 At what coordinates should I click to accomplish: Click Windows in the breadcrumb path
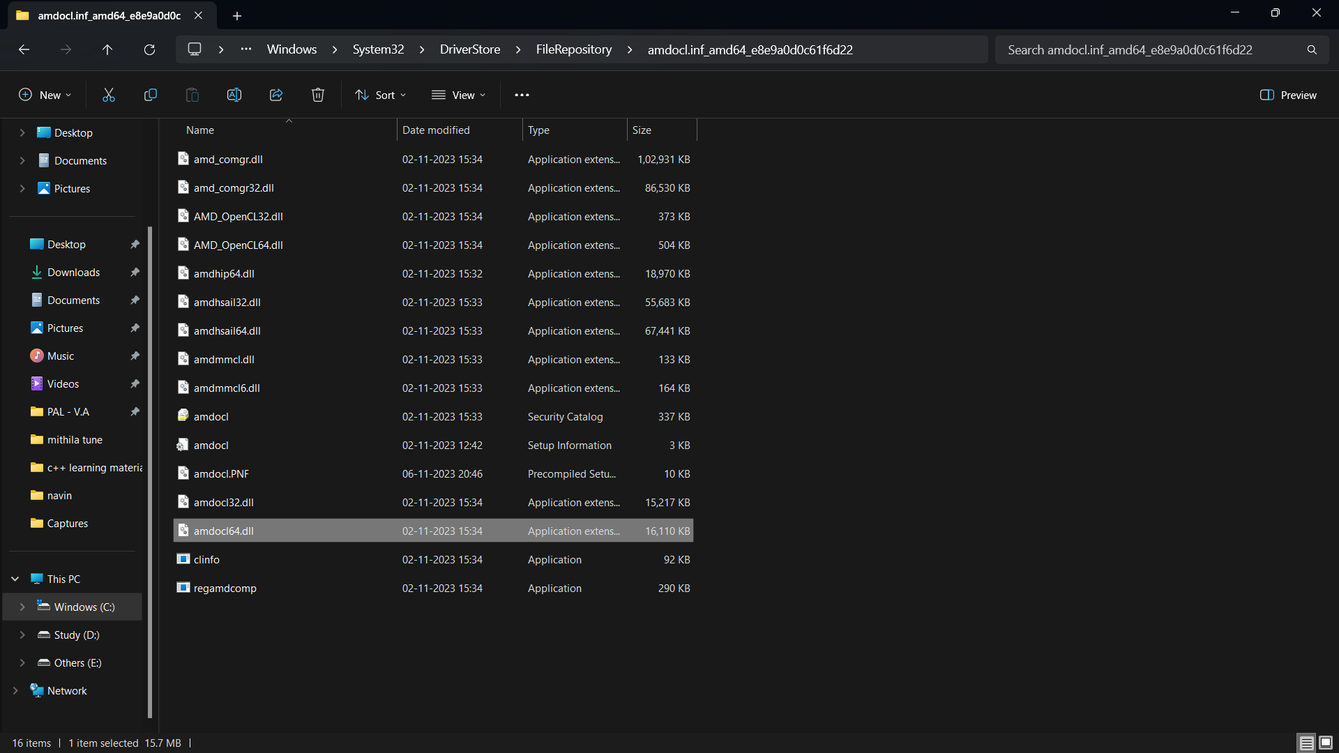(292, 49)
